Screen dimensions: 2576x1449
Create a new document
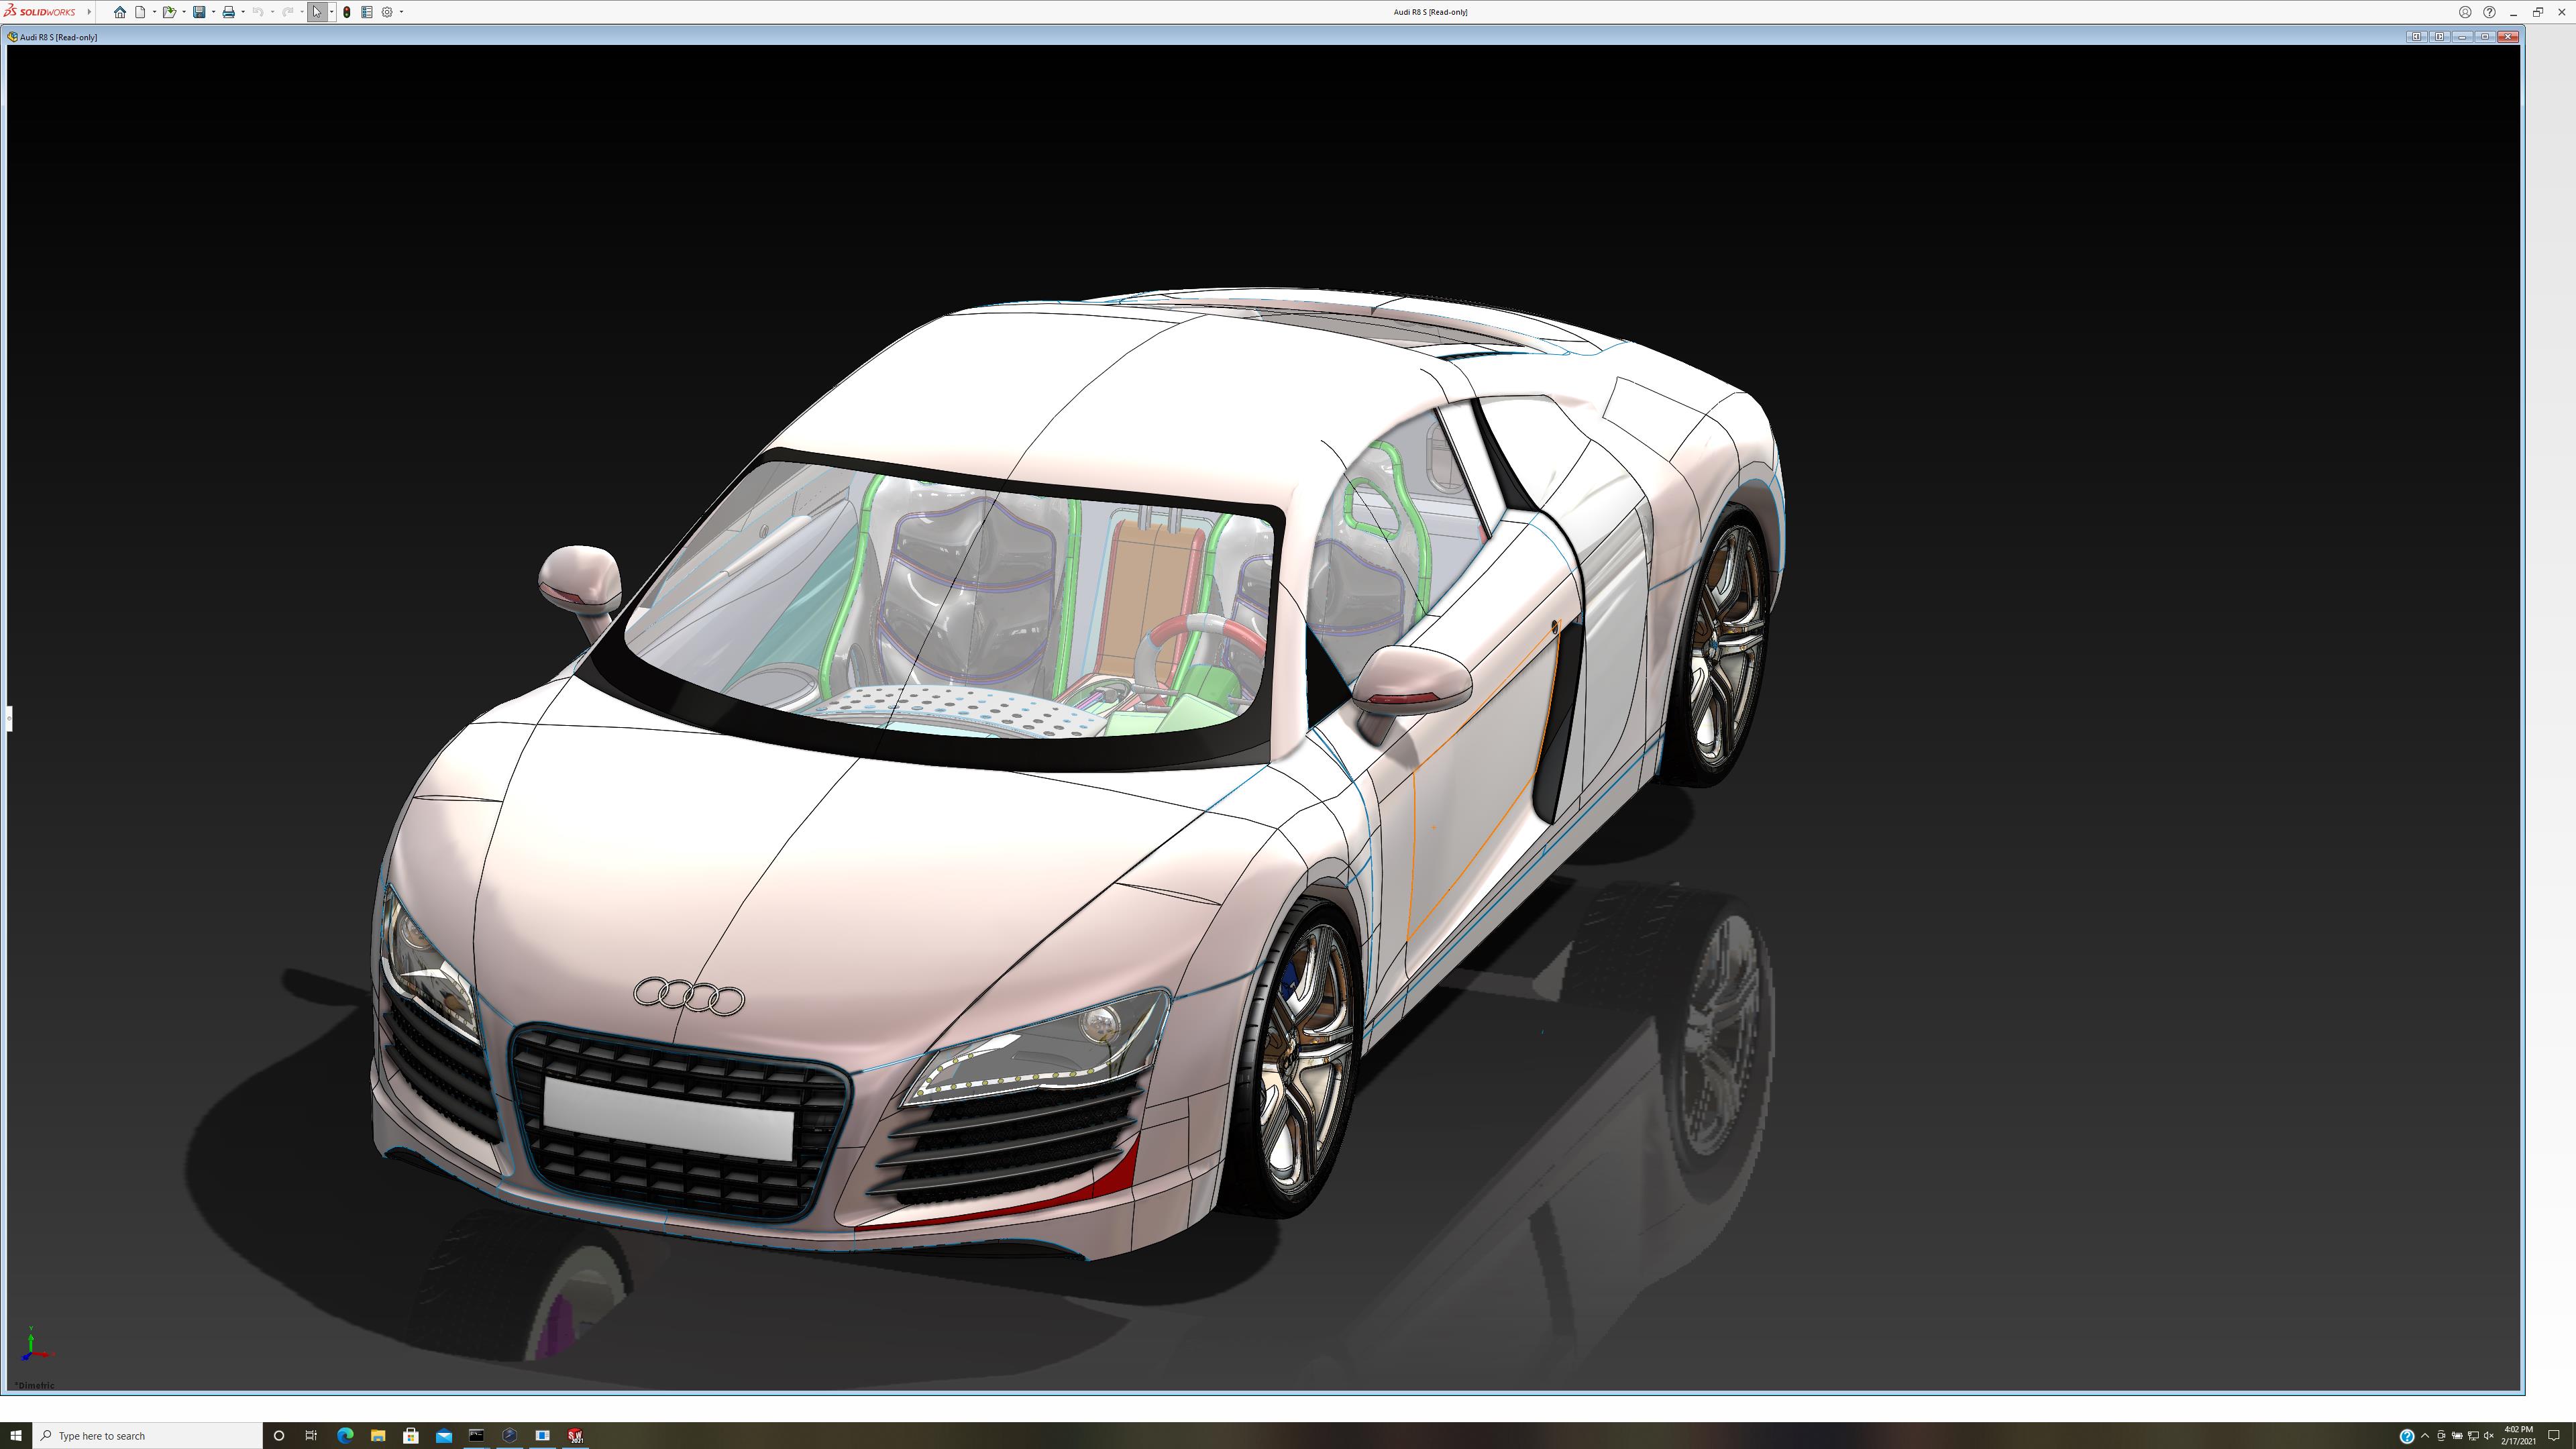point(140,12)
